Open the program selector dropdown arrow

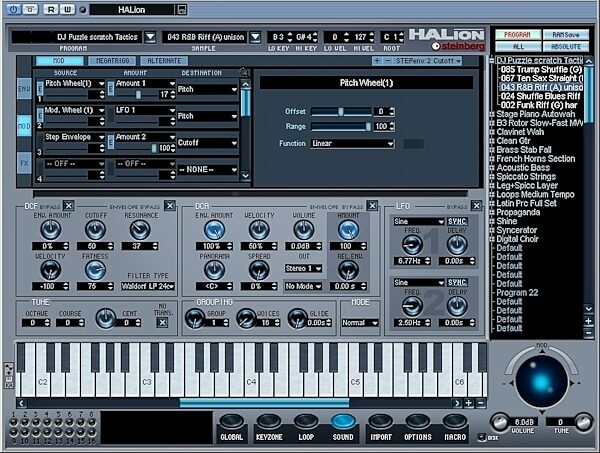150,37
